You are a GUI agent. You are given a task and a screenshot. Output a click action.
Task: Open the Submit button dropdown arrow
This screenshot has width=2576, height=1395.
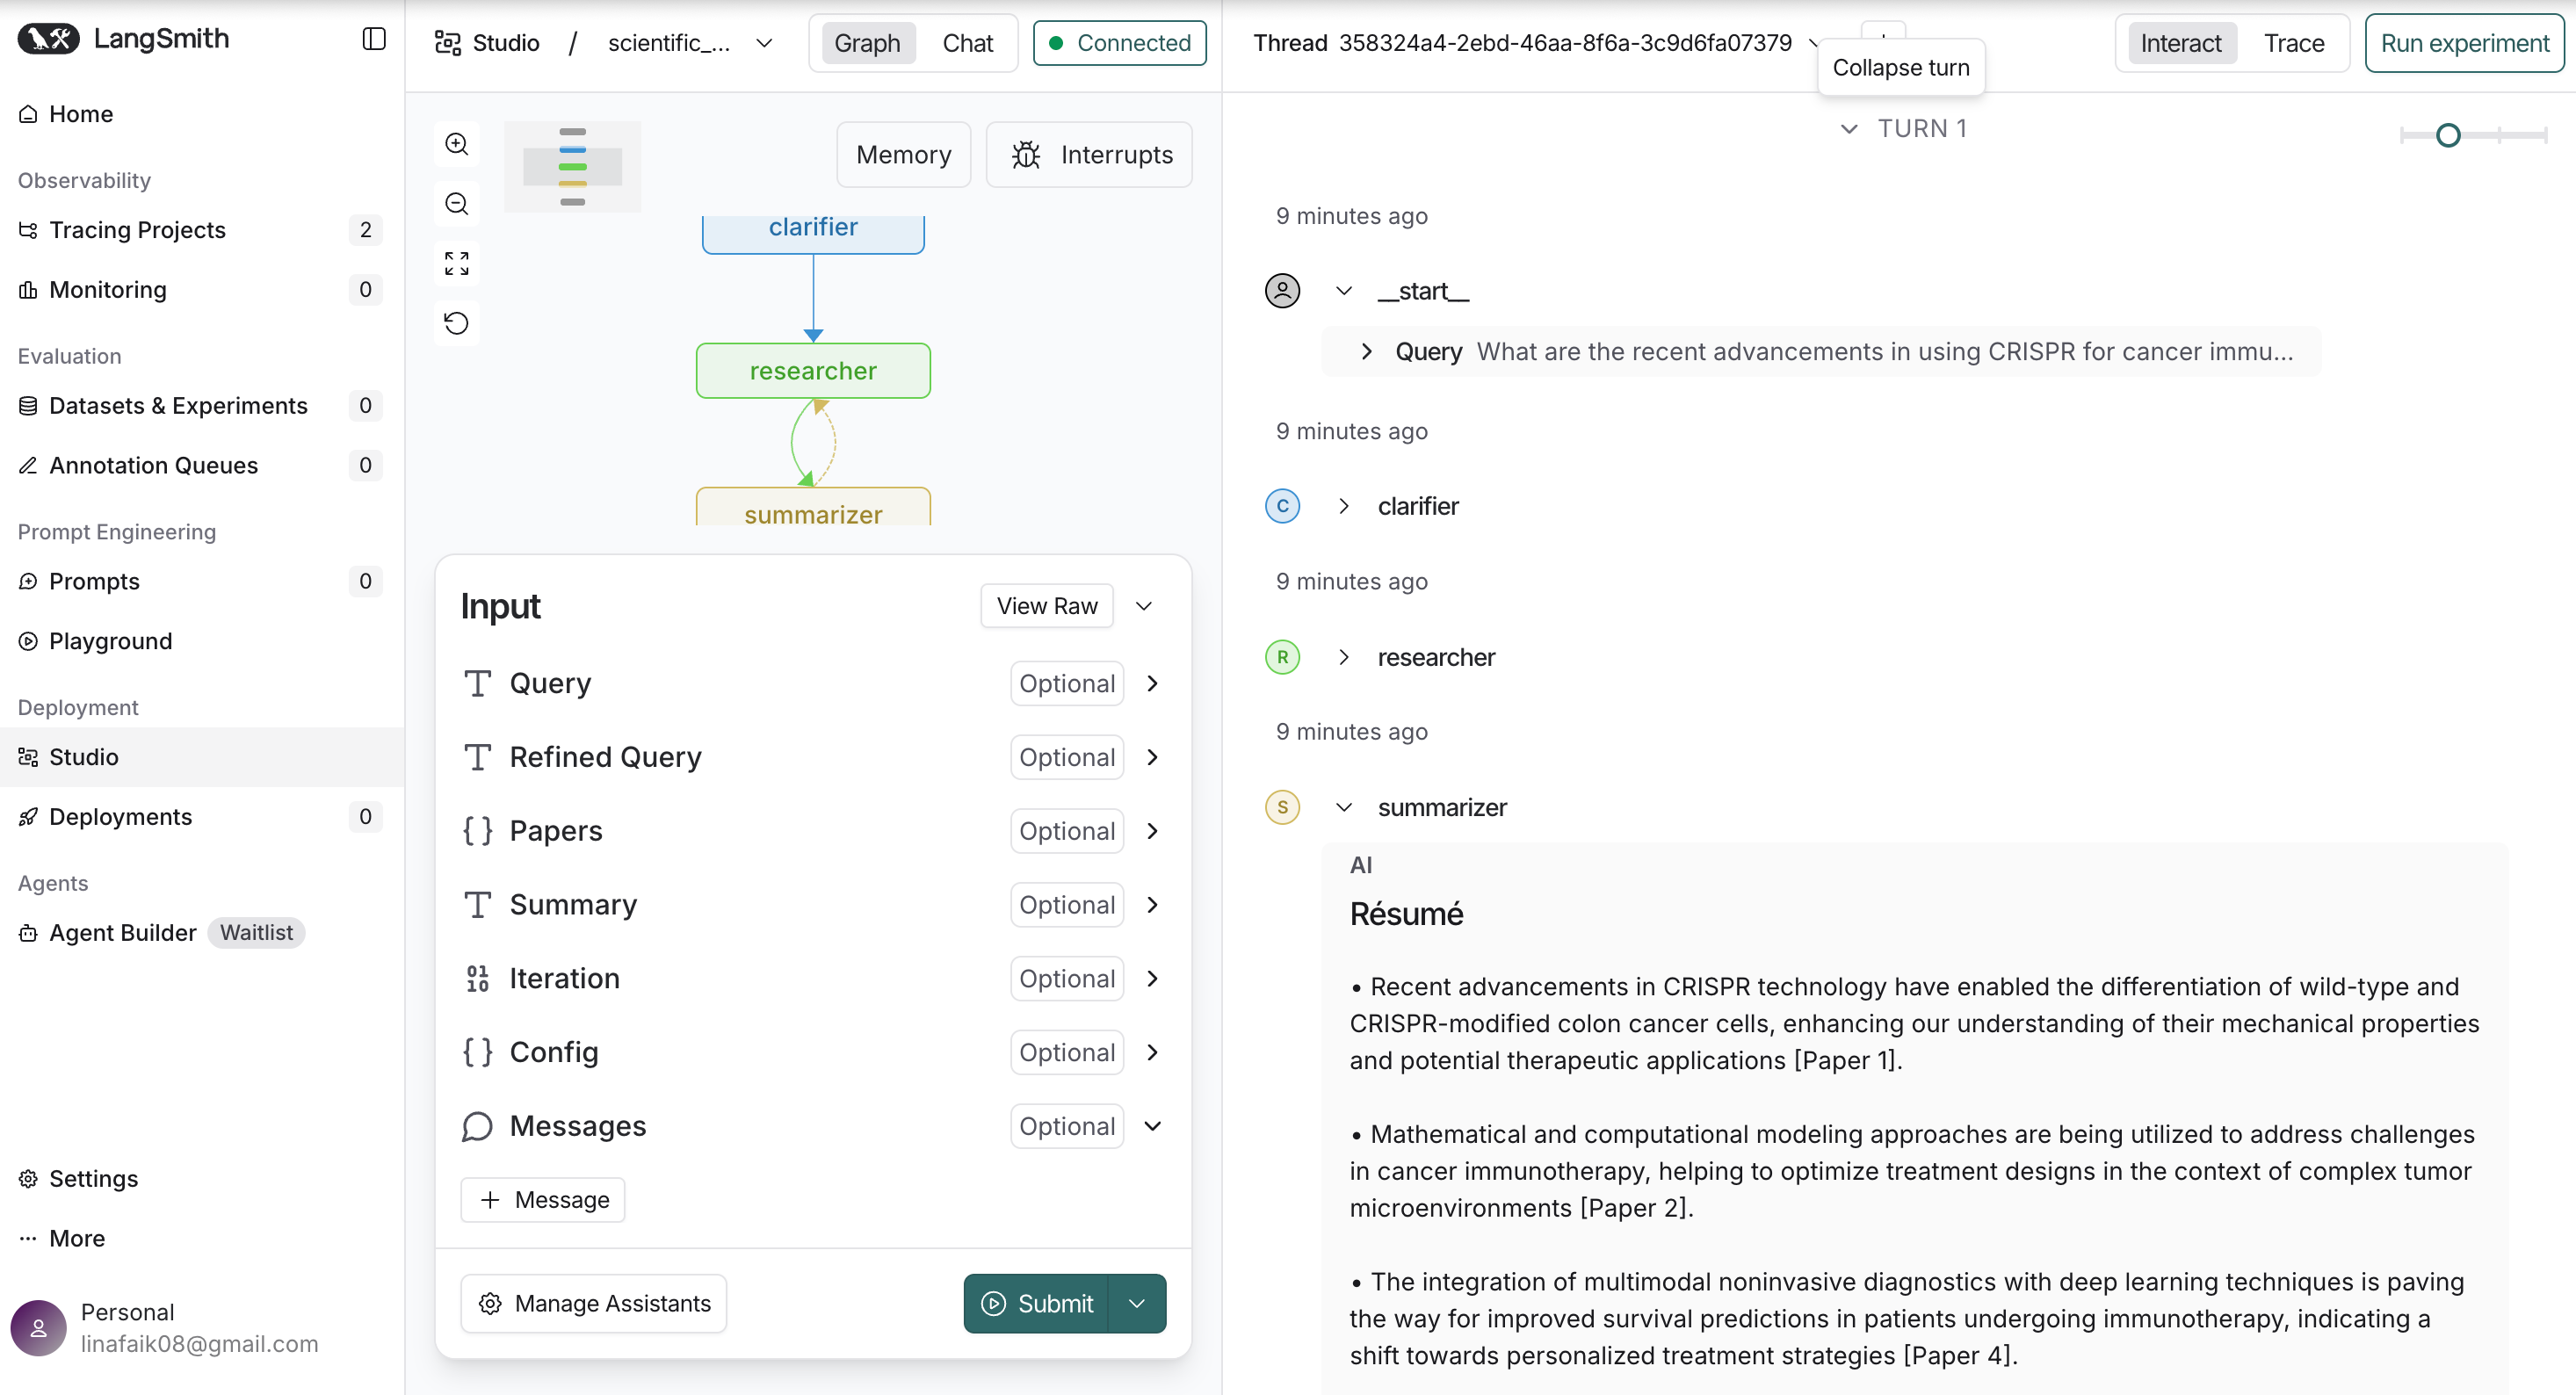coord(1137,1303)
